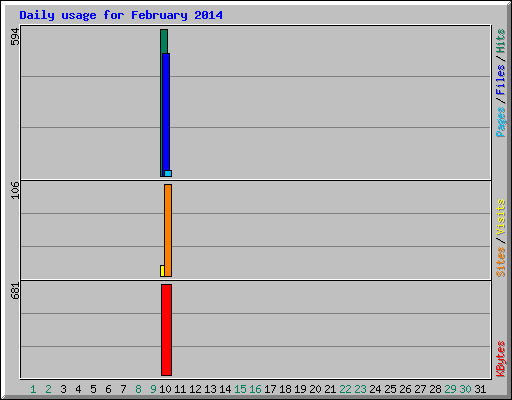Click day 19 on the x-axis
512x400 pixels.
(x=300, y=389)
